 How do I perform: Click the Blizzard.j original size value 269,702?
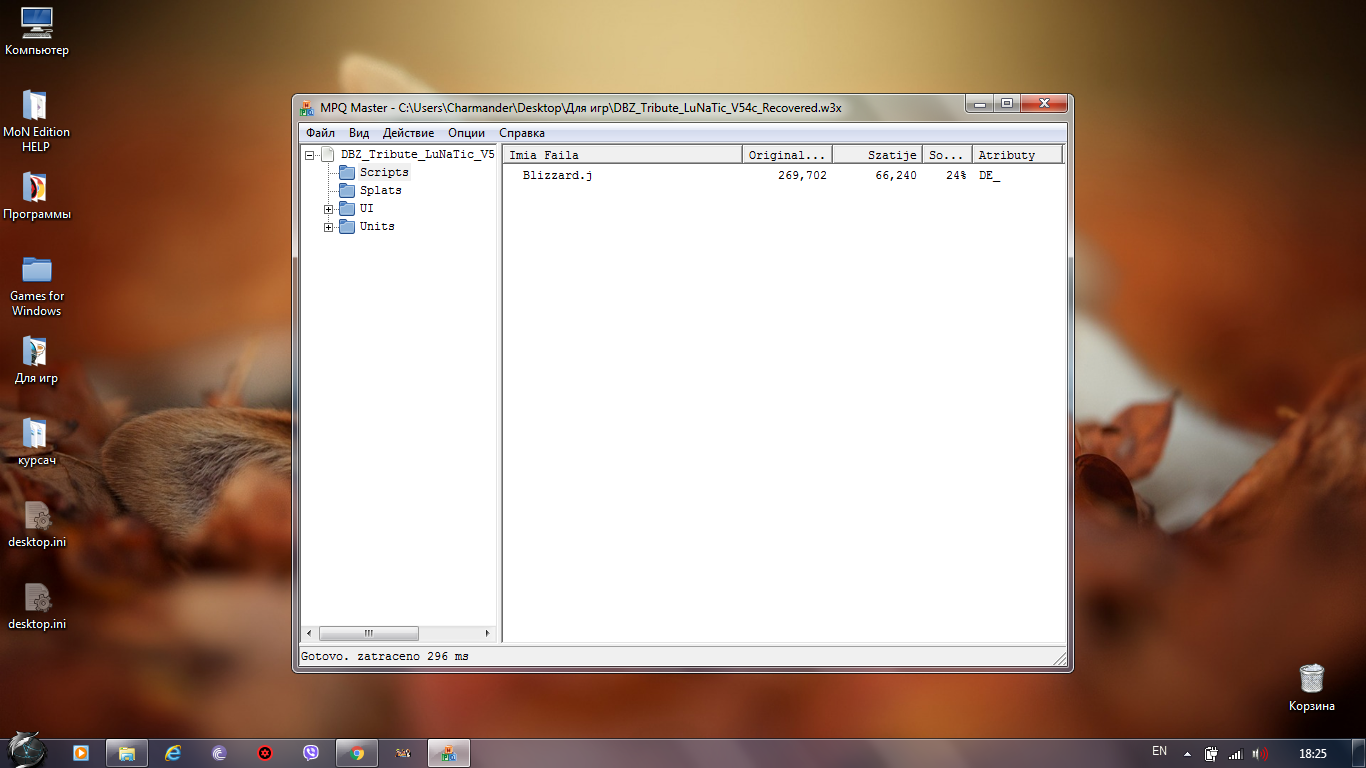802,176
